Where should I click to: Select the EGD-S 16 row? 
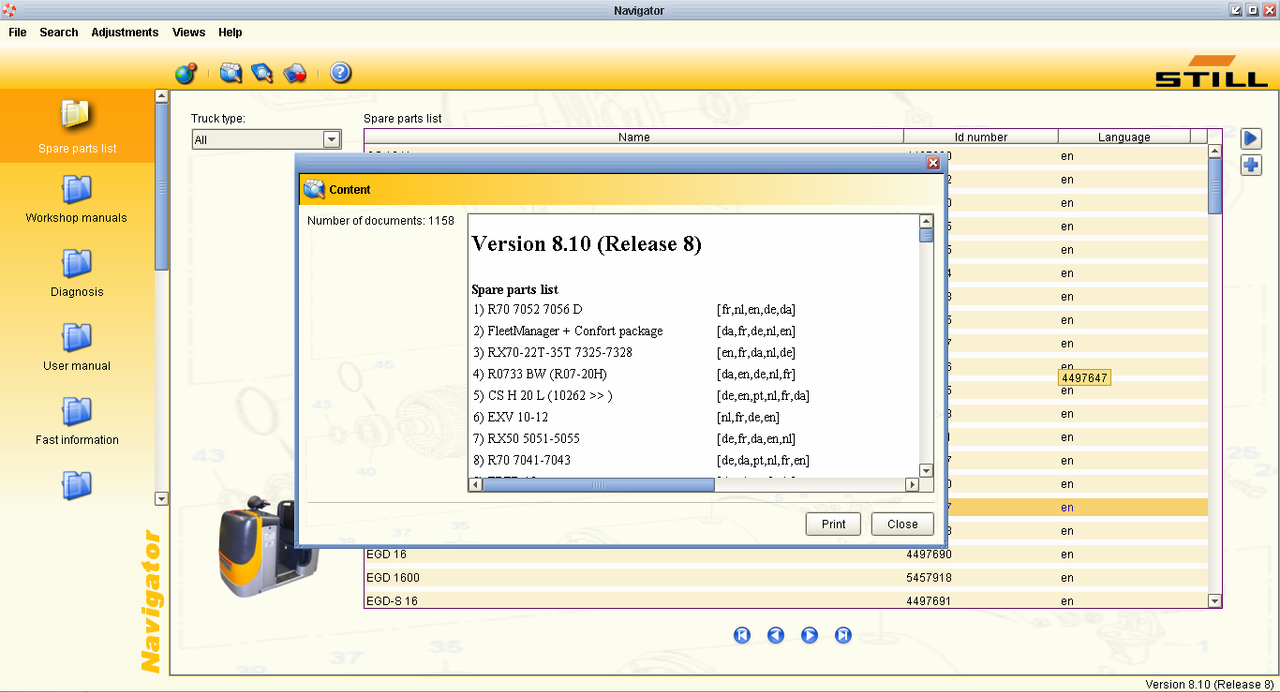pyautogui.click(x=786, y=601)
